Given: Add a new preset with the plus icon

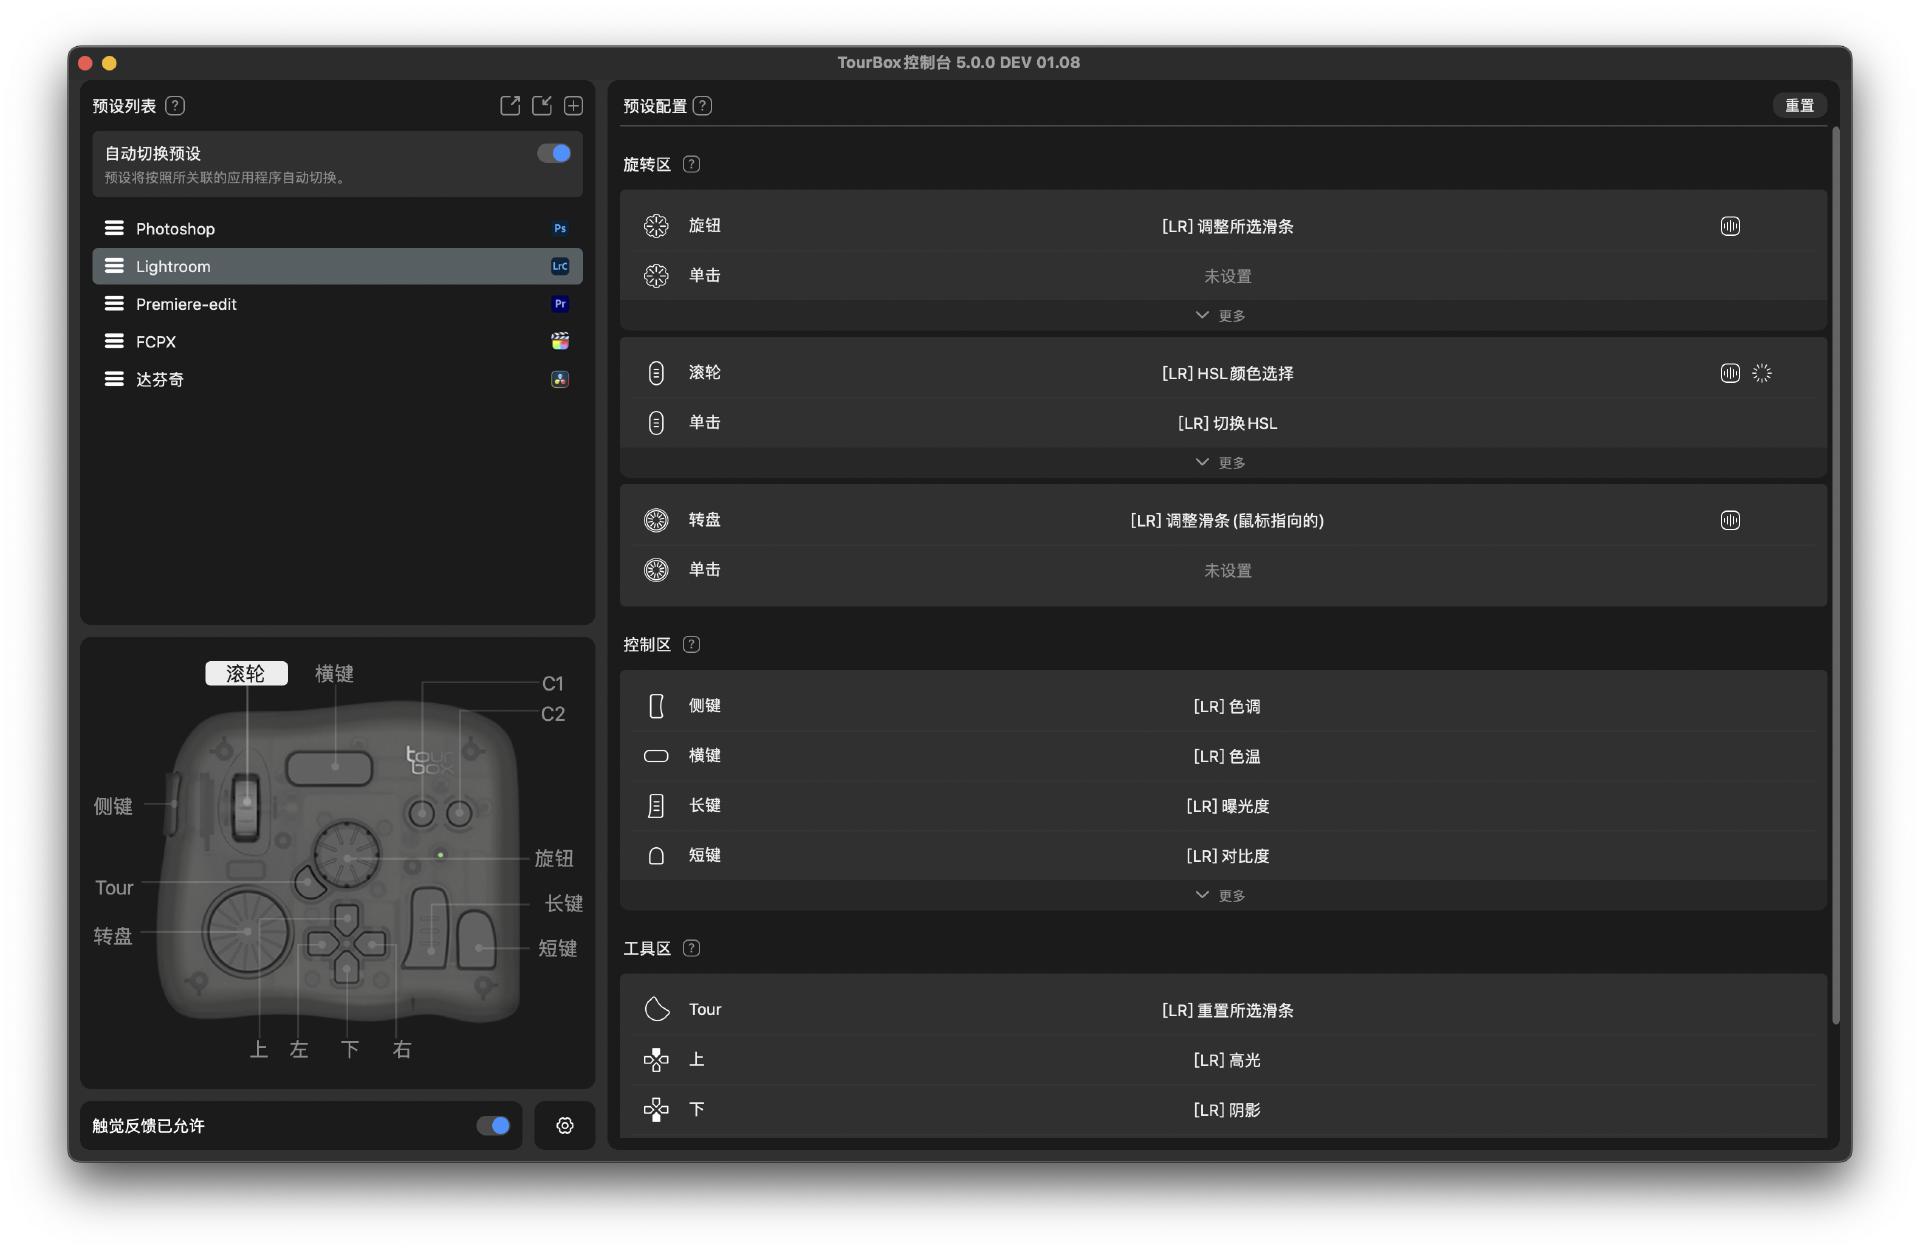Looking at the screenshot, I should [573, 105].
